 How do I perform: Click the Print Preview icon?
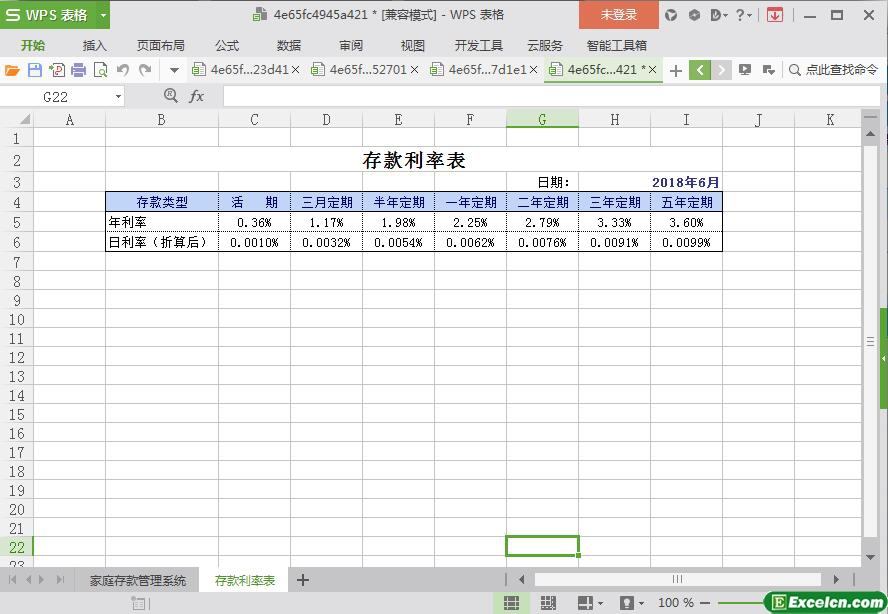coord(100,70)
